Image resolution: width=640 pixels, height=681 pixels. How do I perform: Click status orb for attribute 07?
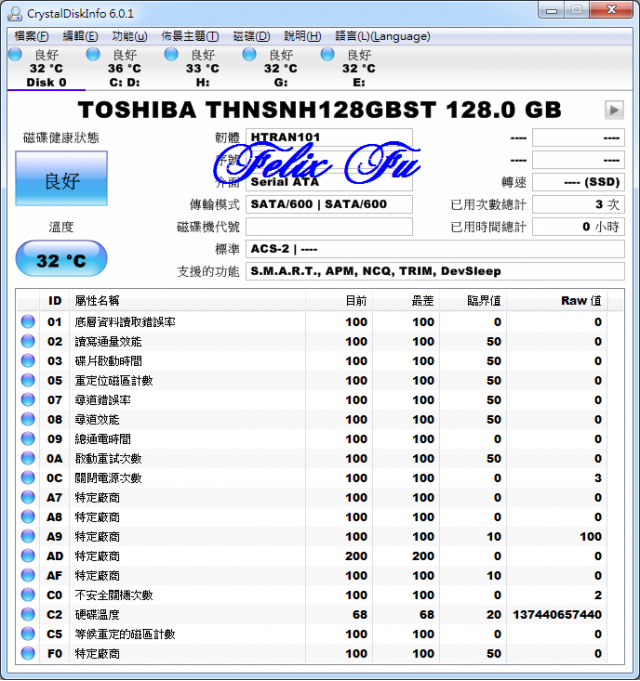[28, 400]
